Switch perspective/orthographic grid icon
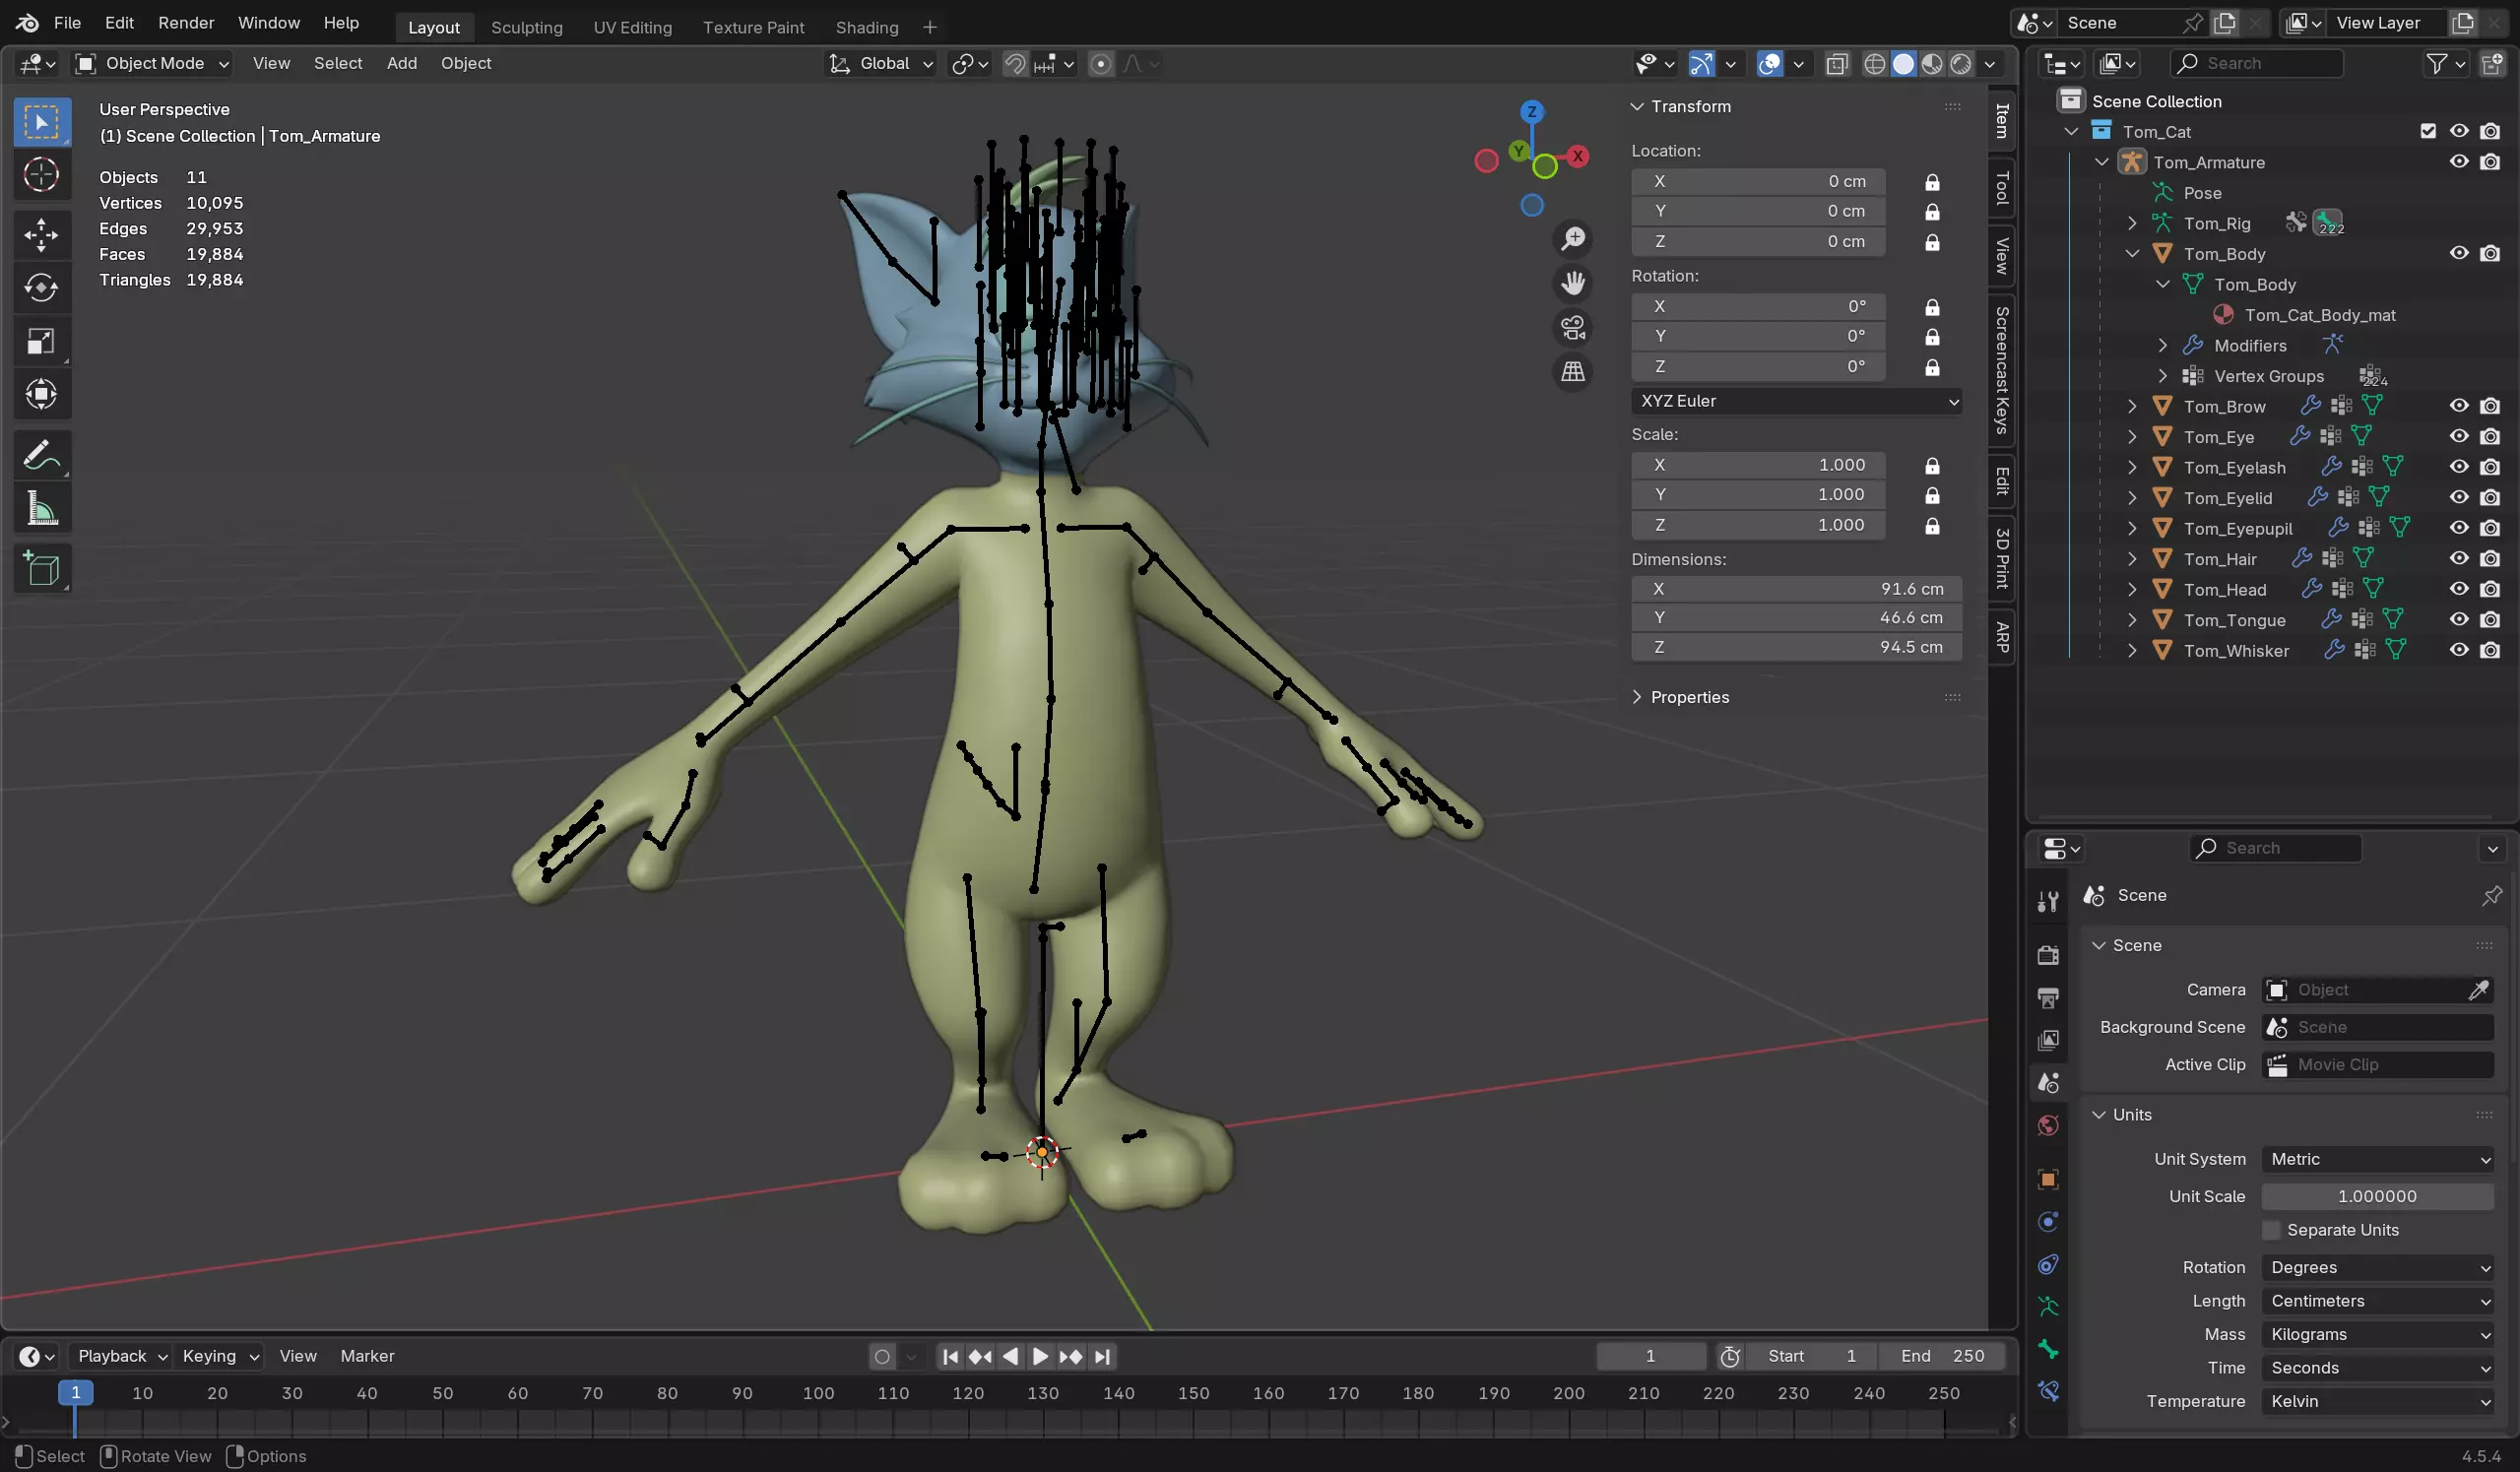Screen dimensions: 2520x1472 tap(1573, 372)
